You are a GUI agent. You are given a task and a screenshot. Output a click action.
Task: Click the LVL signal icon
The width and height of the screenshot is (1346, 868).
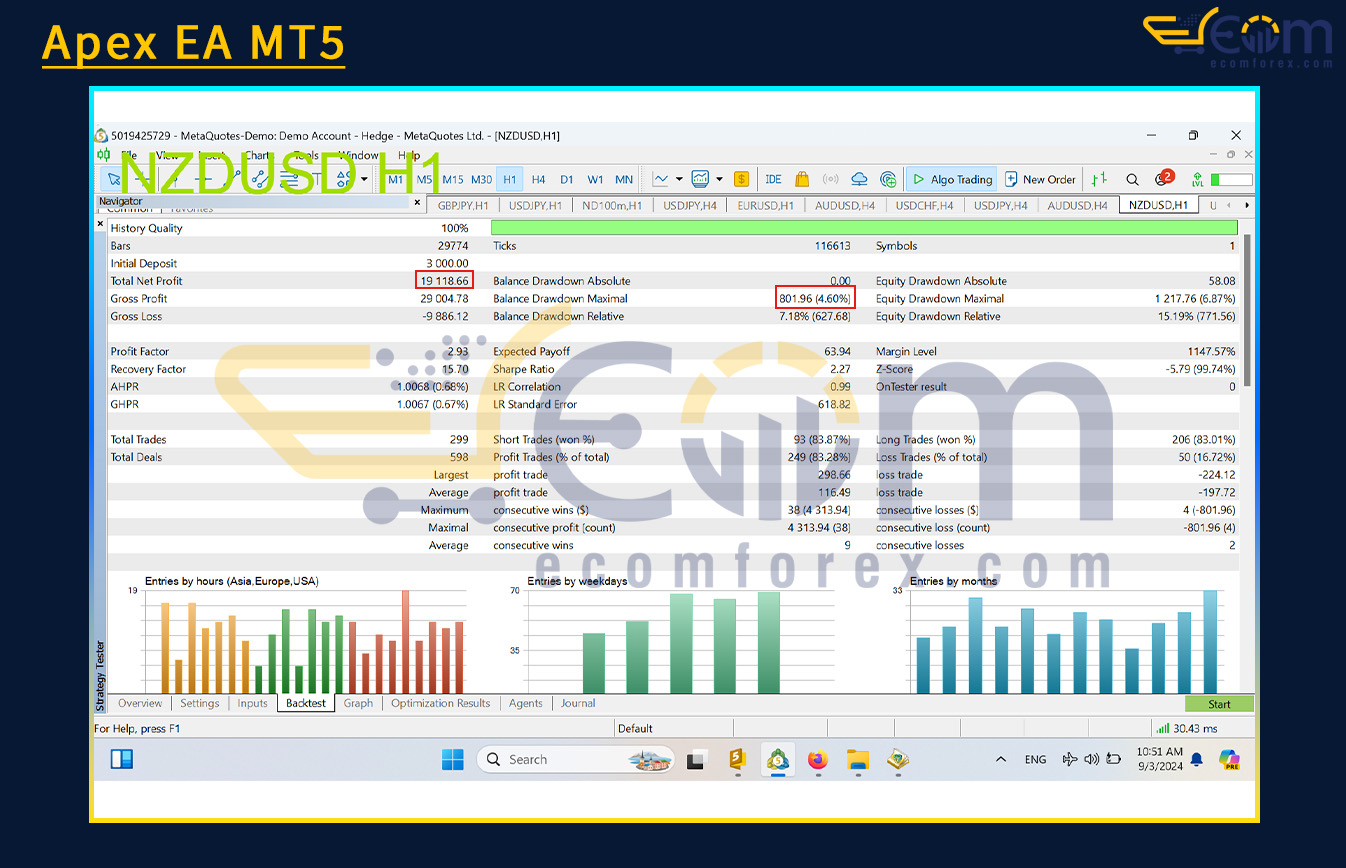[1197, 179]
